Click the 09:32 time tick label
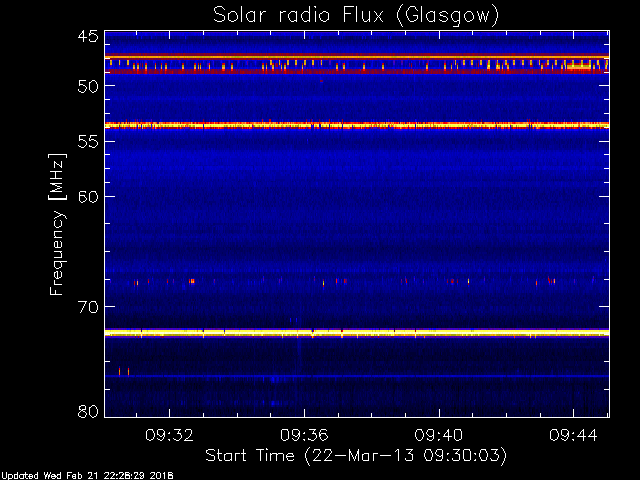Image resolution: width=640 pixels, height=480 pixels. (169, 435)
